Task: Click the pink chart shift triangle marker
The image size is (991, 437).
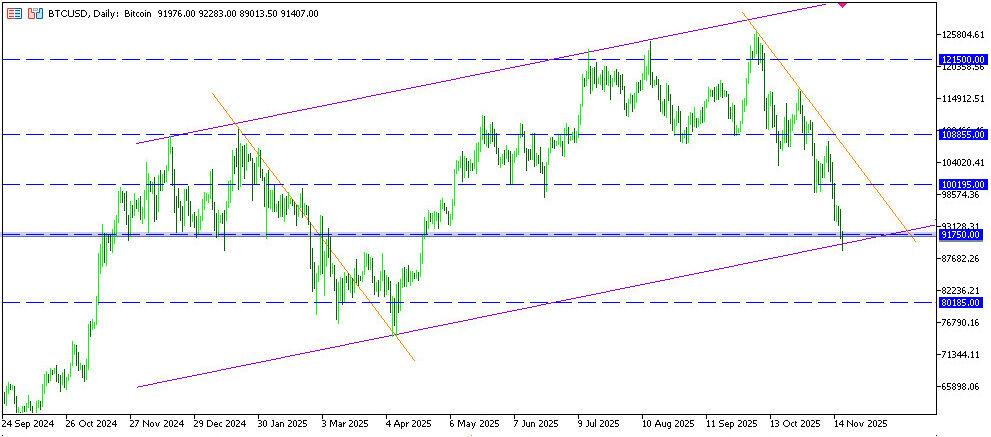Action: coord(842,5)
